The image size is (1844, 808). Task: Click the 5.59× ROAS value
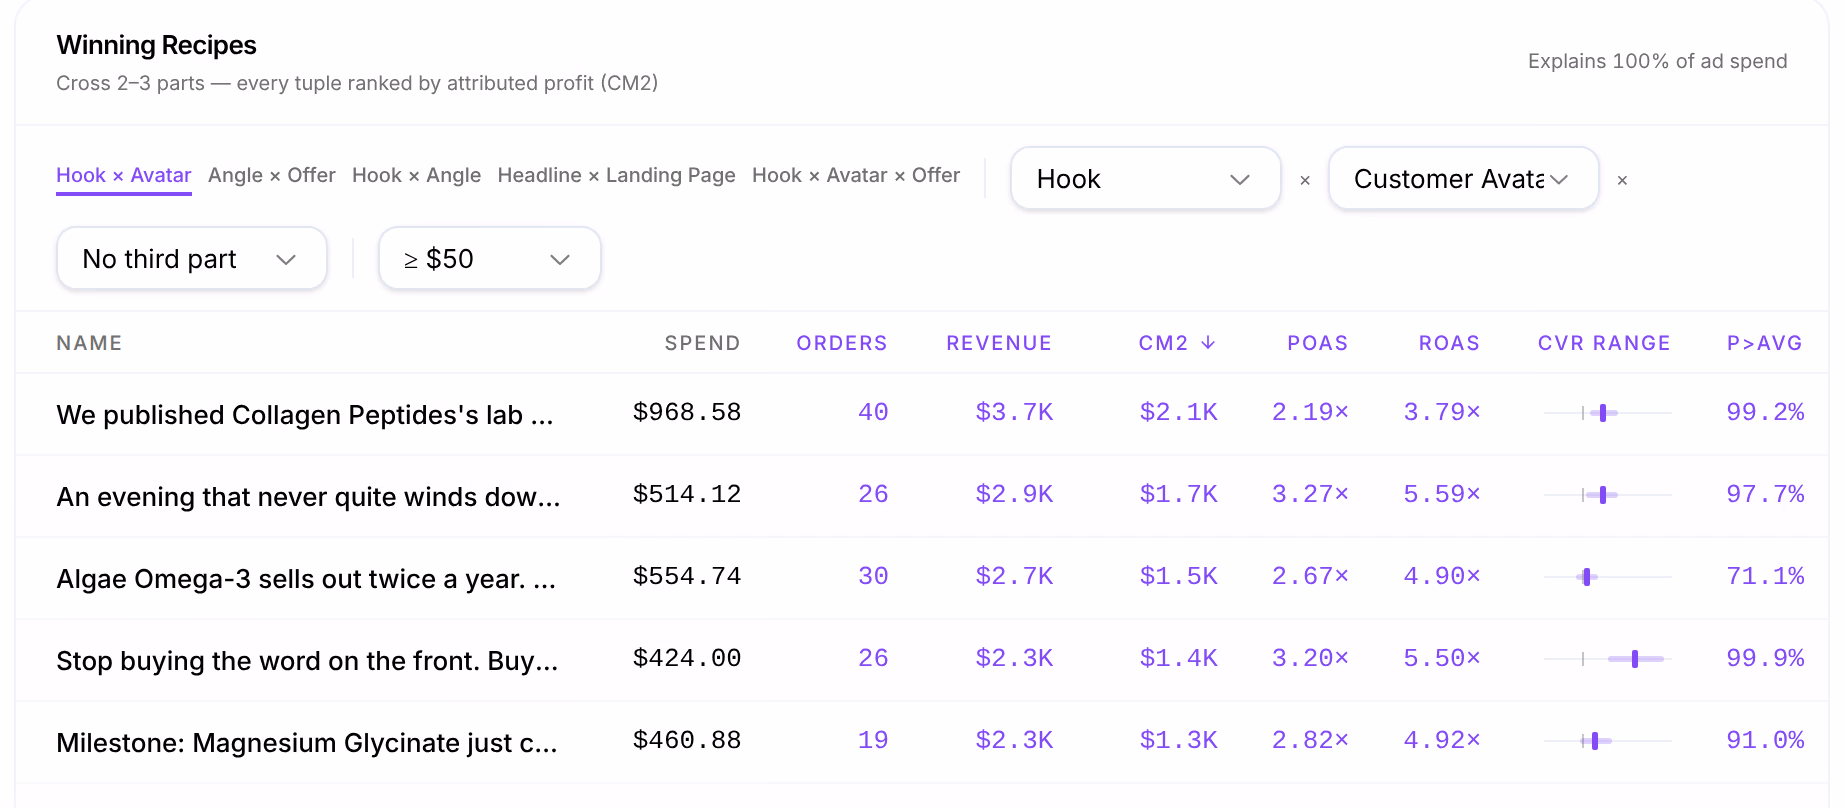(x=1442, y=494)
